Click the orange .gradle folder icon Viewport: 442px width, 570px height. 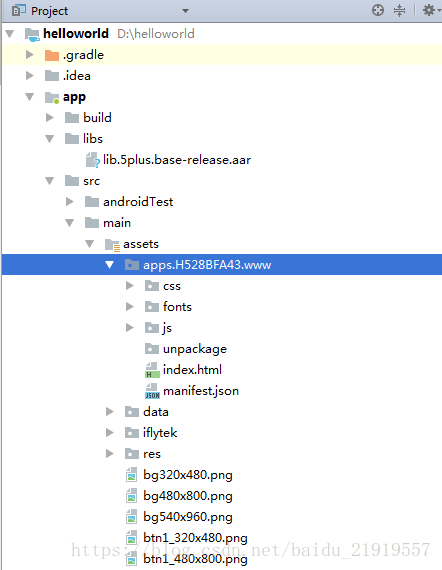tap(52, 55)
